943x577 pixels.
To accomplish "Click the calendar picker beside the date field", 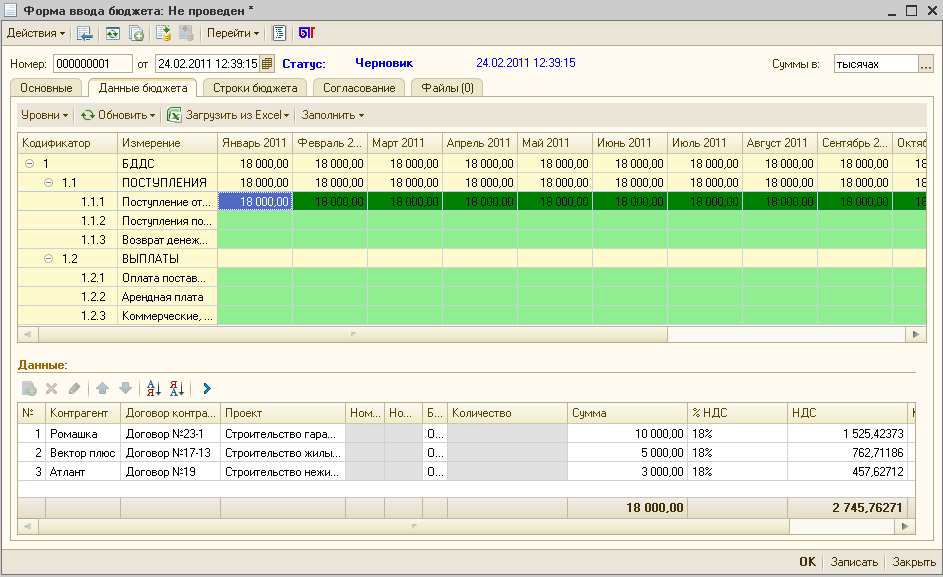I will pos(267,64).
